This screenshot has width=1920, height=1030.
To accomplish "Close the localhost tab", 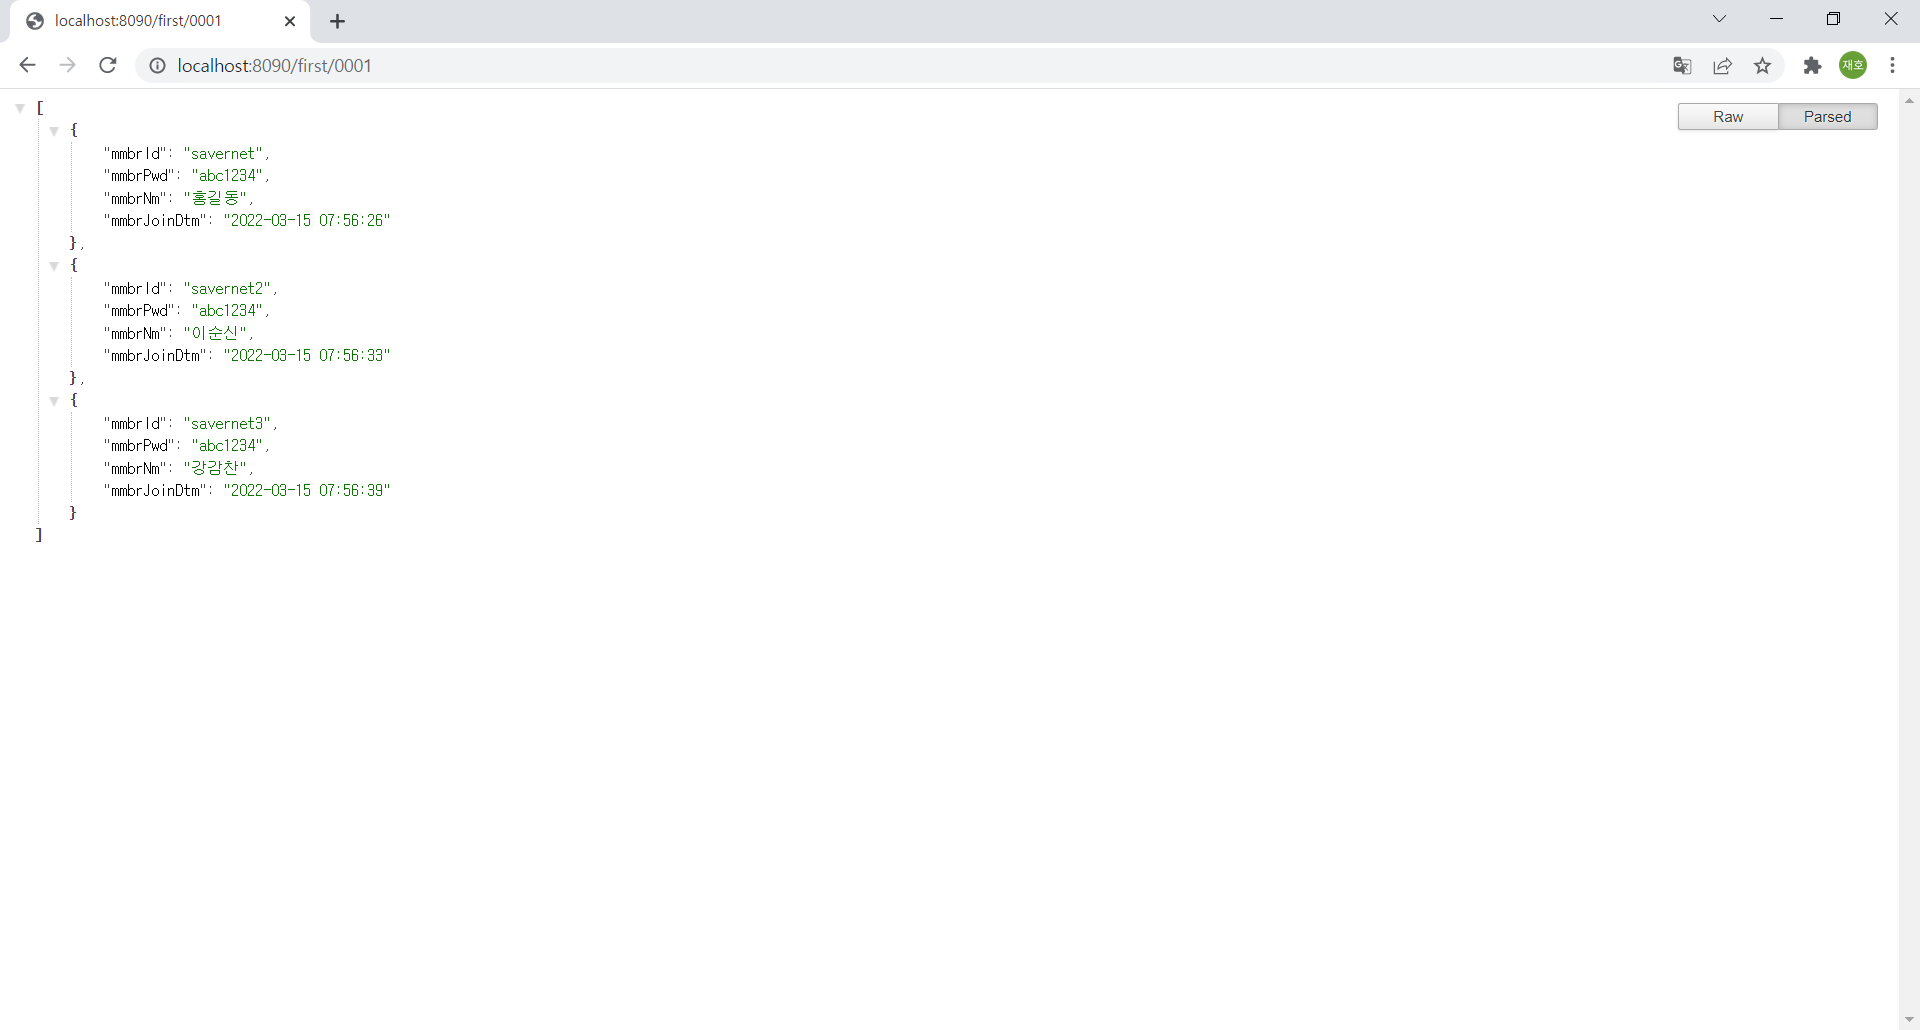I will tap(290, 21).
